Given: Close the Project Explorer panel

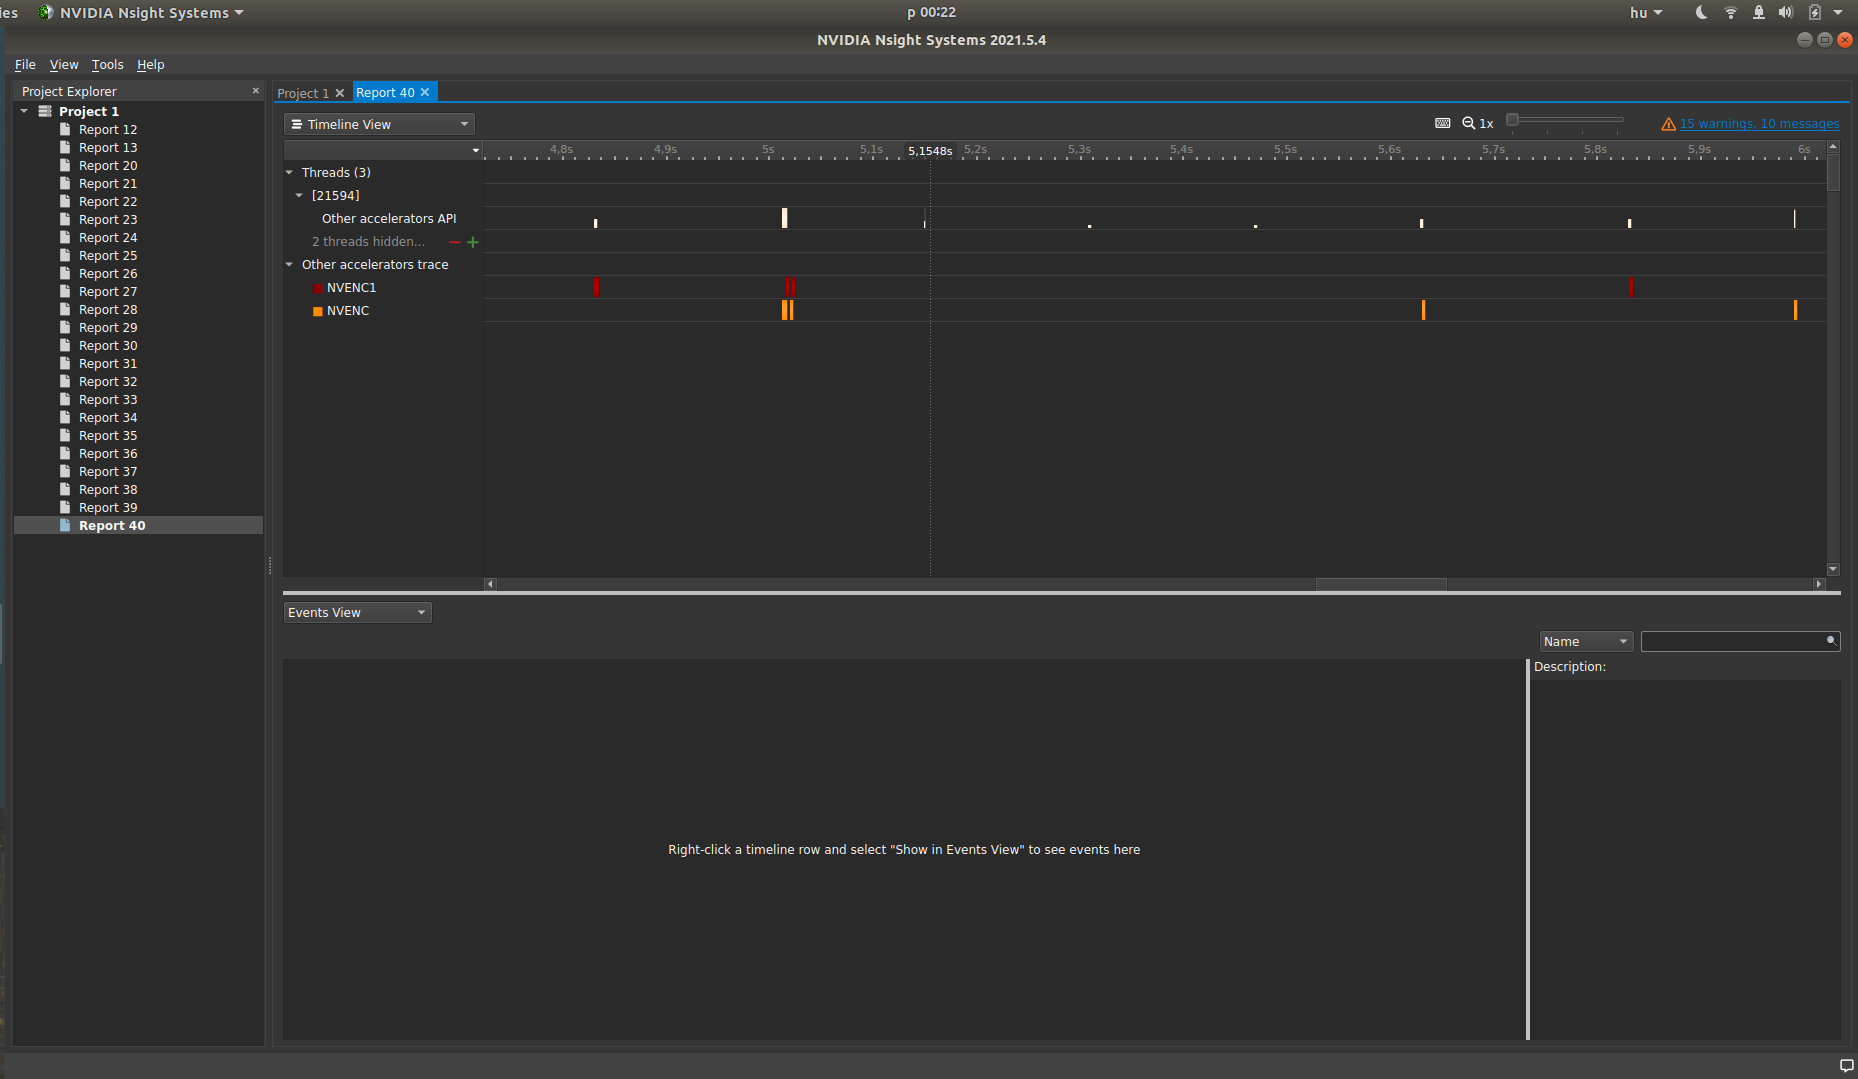Looking at the screenshot, I should [255, 90].
